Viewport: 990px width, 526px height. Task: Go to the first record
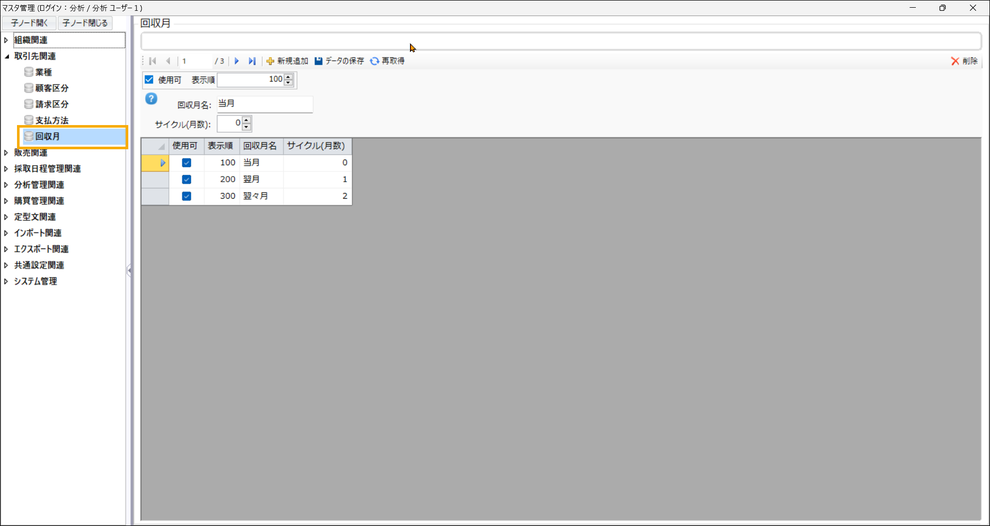[153, 61]
